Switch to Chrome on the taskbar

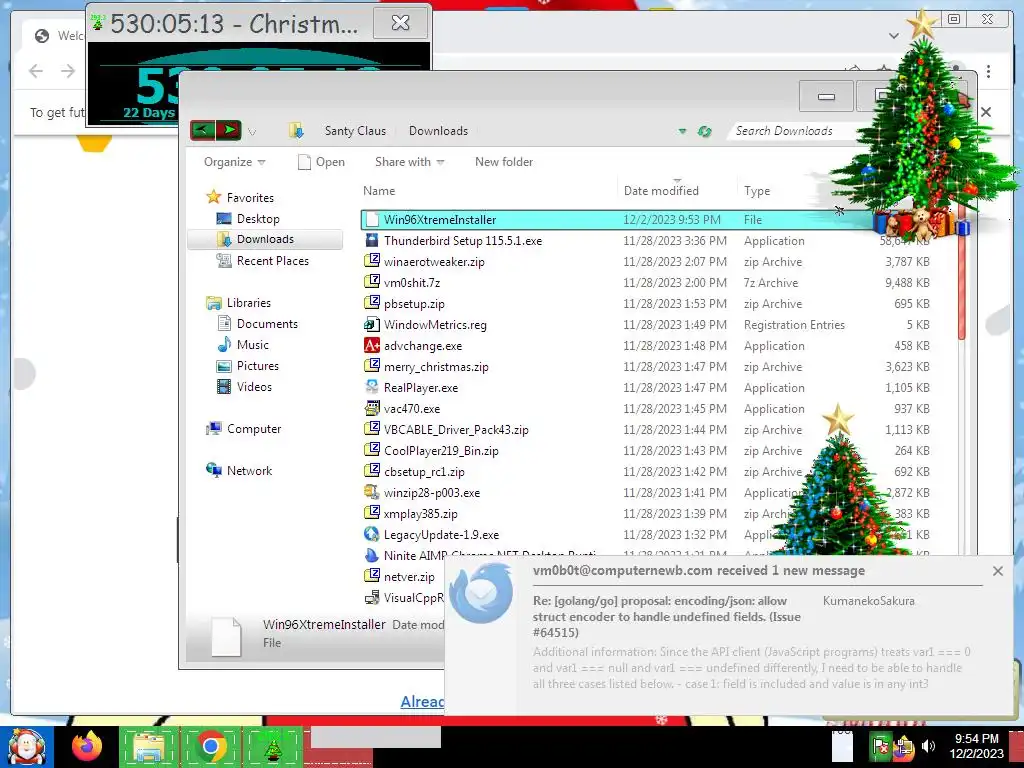210,746
